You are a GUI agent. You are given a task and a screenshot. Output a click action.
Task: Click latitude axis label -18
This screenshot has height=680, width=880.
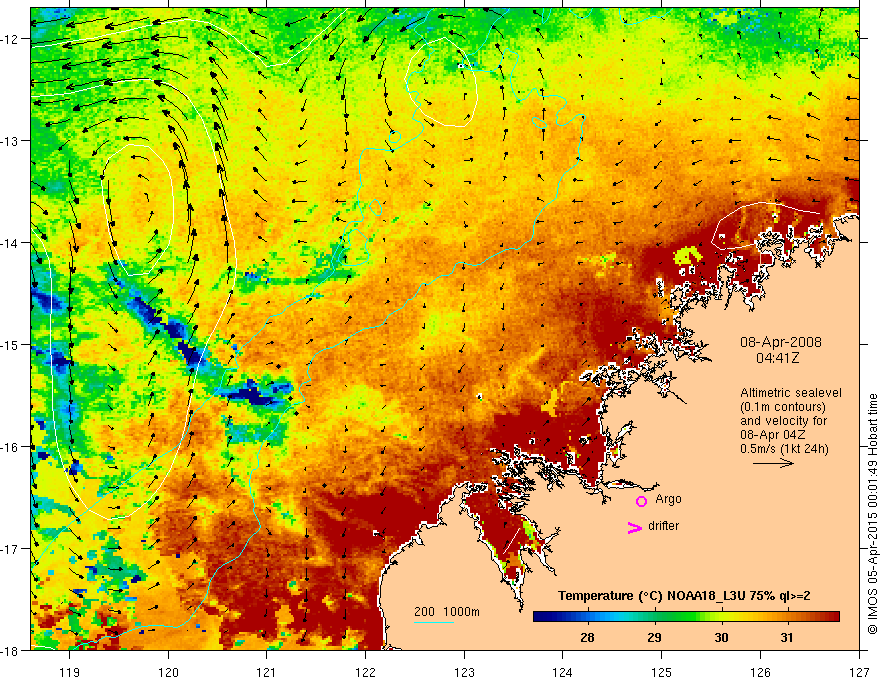[9, 650]
